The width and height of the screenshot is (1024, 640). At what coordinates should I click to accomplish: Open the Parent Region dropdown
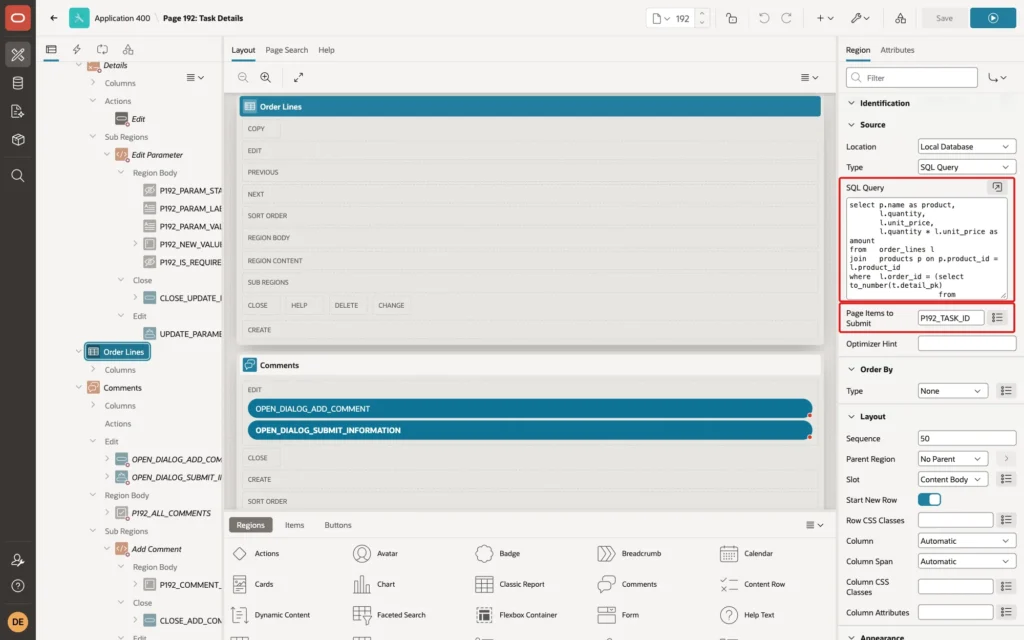point(952,459)
